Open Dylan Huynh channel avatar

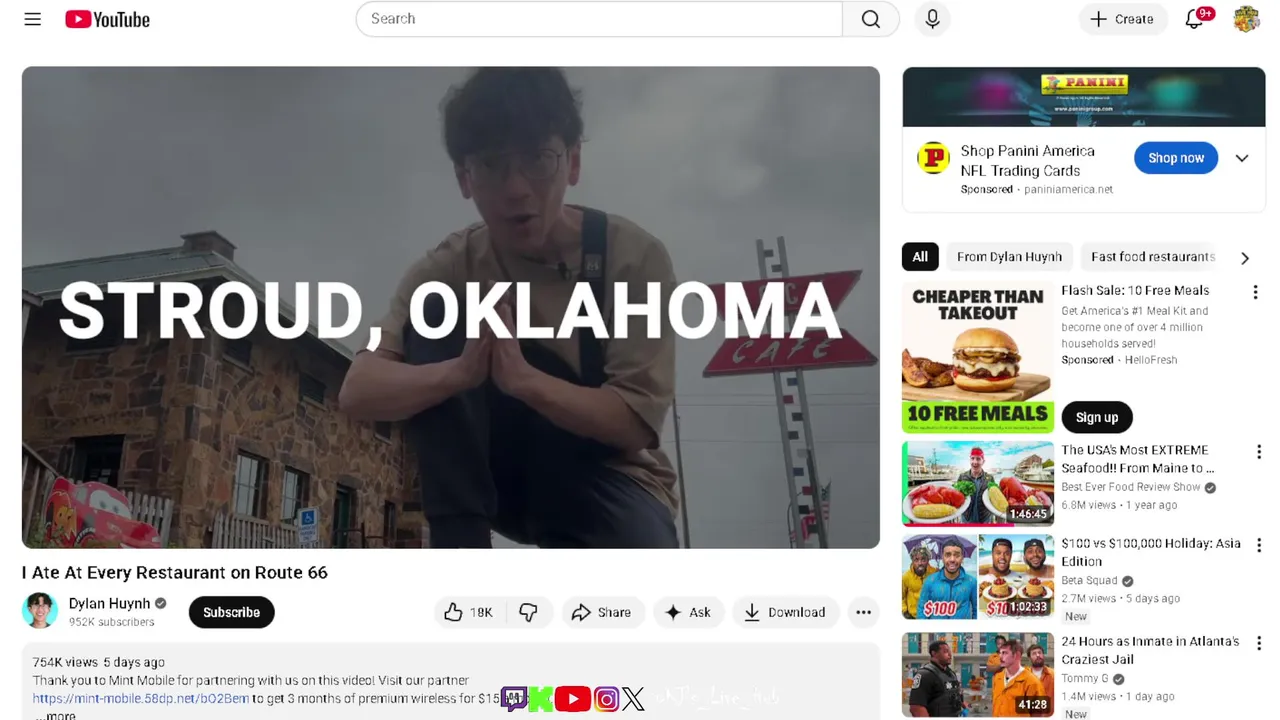coord(40,611)
